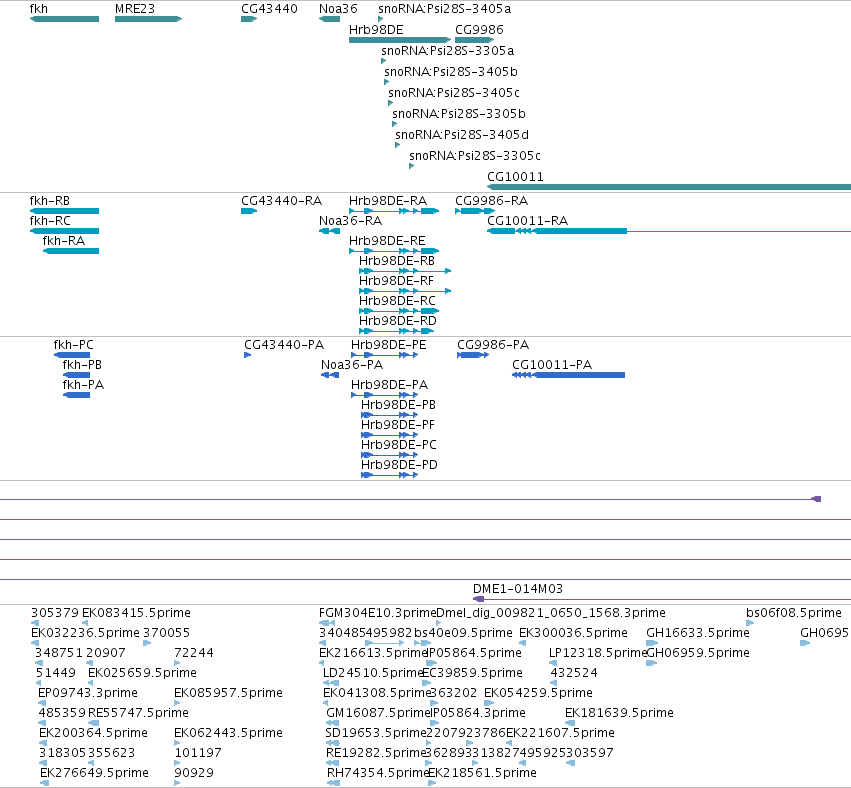Click the EK200364.5prime EST label
The height and width of the screenshot is (788, 851).
[93, 733]
